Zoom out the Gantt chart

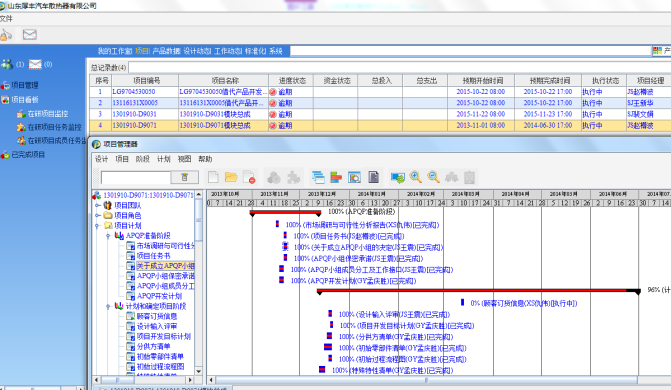point(433,177)
